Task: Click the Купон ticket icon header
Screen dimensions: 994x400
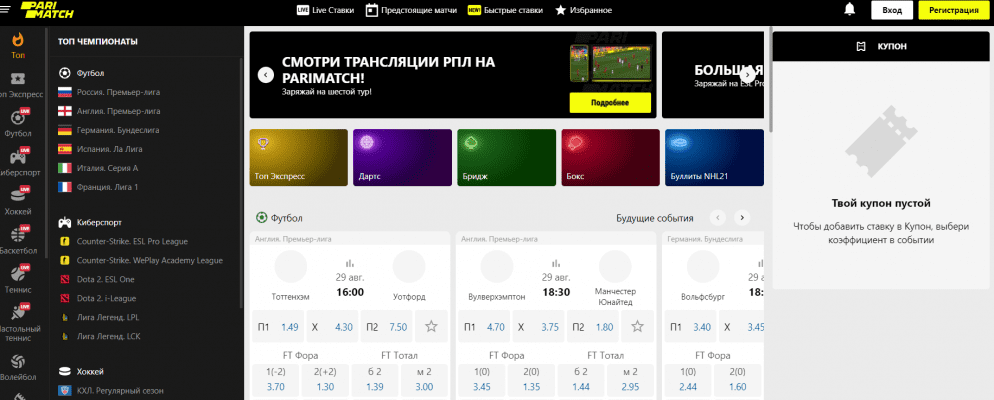Action: coord(860,46)
